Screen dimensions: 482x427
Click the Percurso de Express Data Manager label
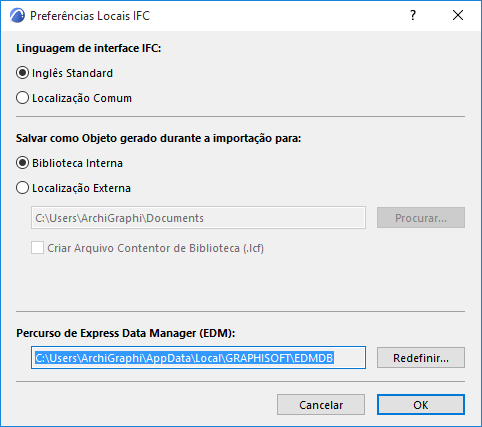click(126, 333)
